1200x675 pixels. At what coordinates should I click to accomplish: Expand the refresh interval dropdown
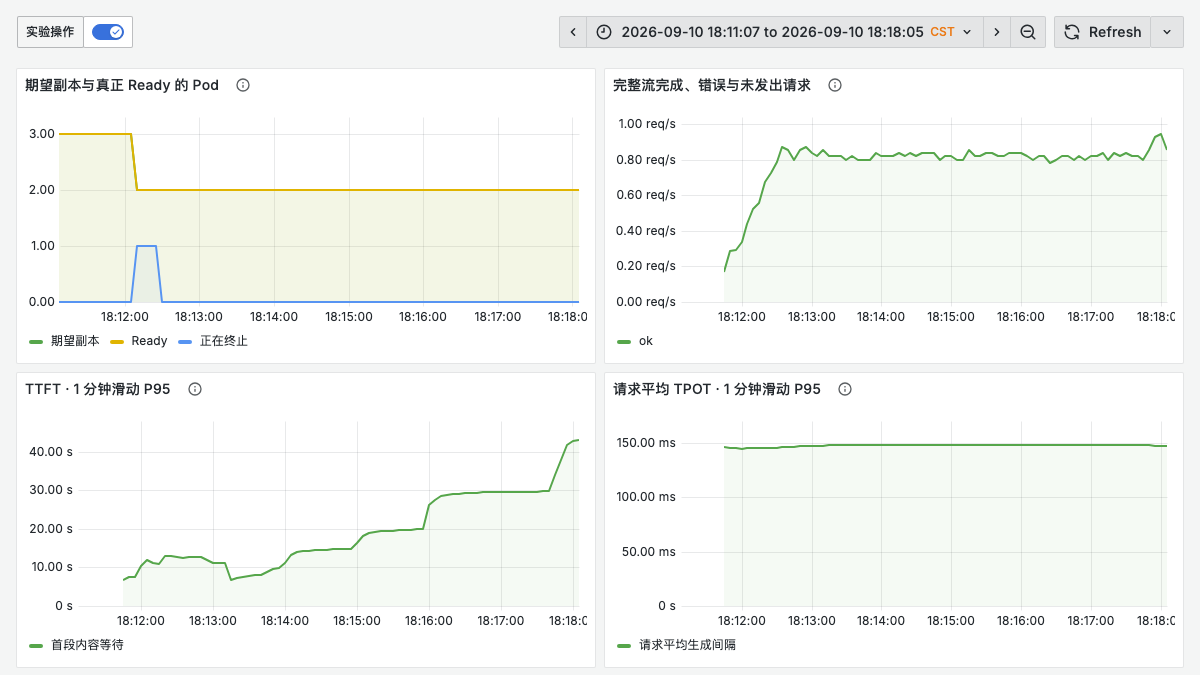(x=1167, y=32)
